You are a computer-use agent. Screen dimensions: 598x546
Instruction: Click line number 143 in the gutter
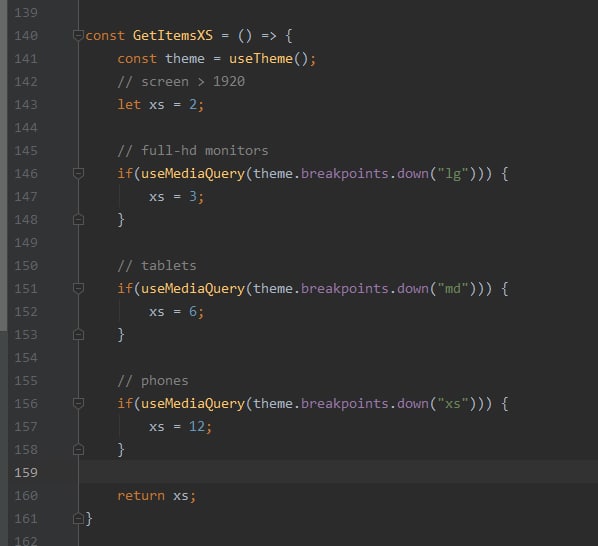click(x=26, y=105)
